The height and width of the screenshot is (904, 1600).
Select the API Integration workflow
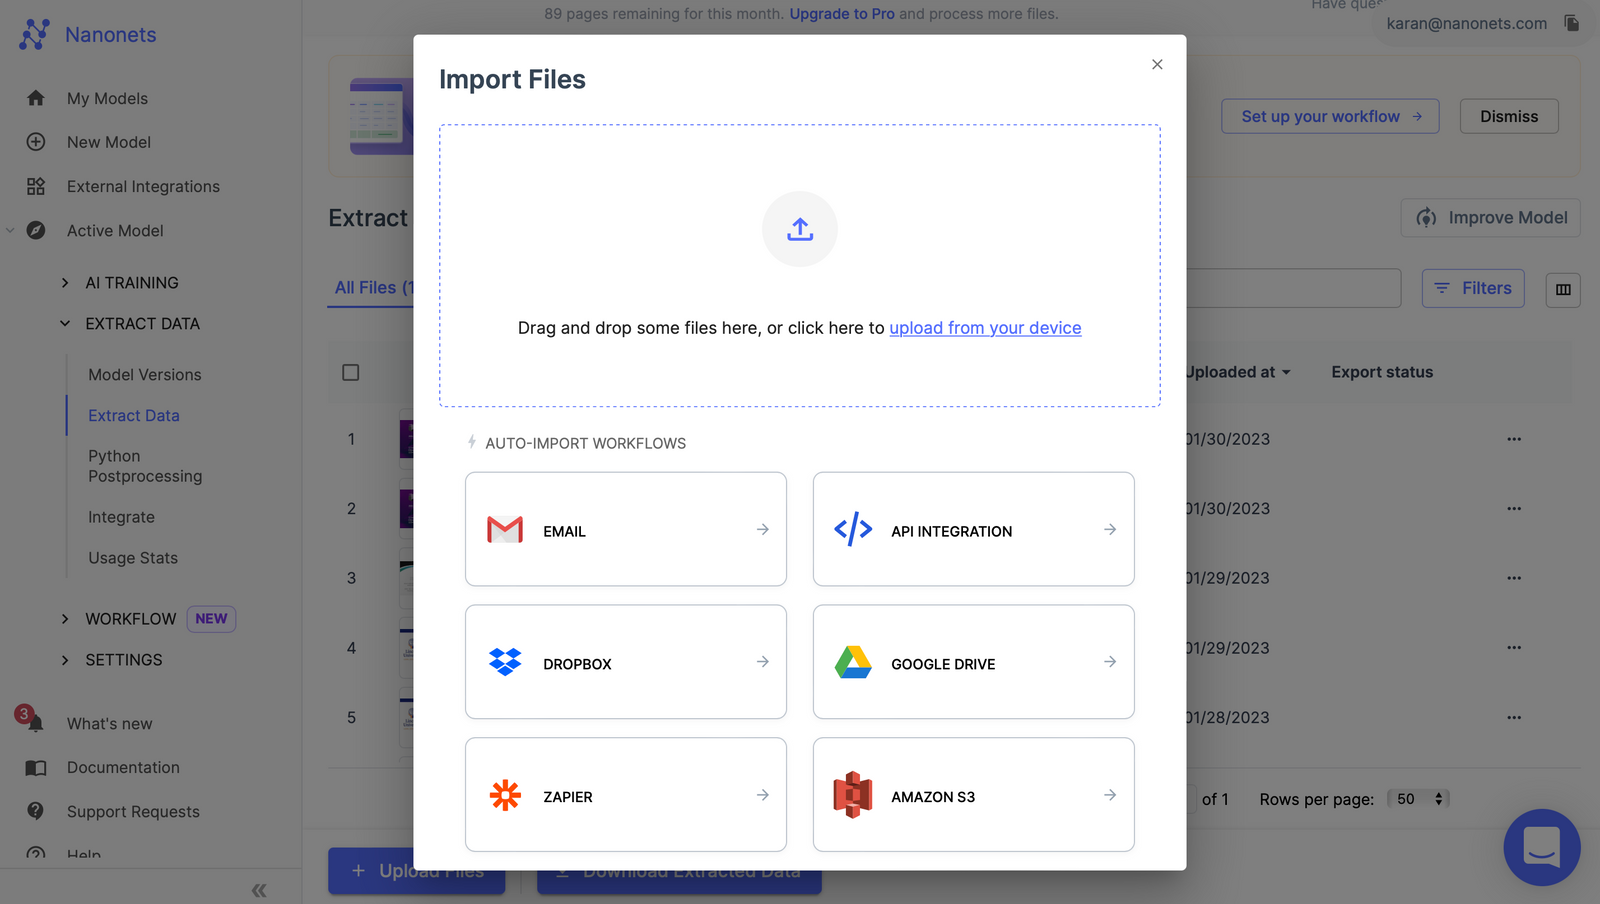971,530
